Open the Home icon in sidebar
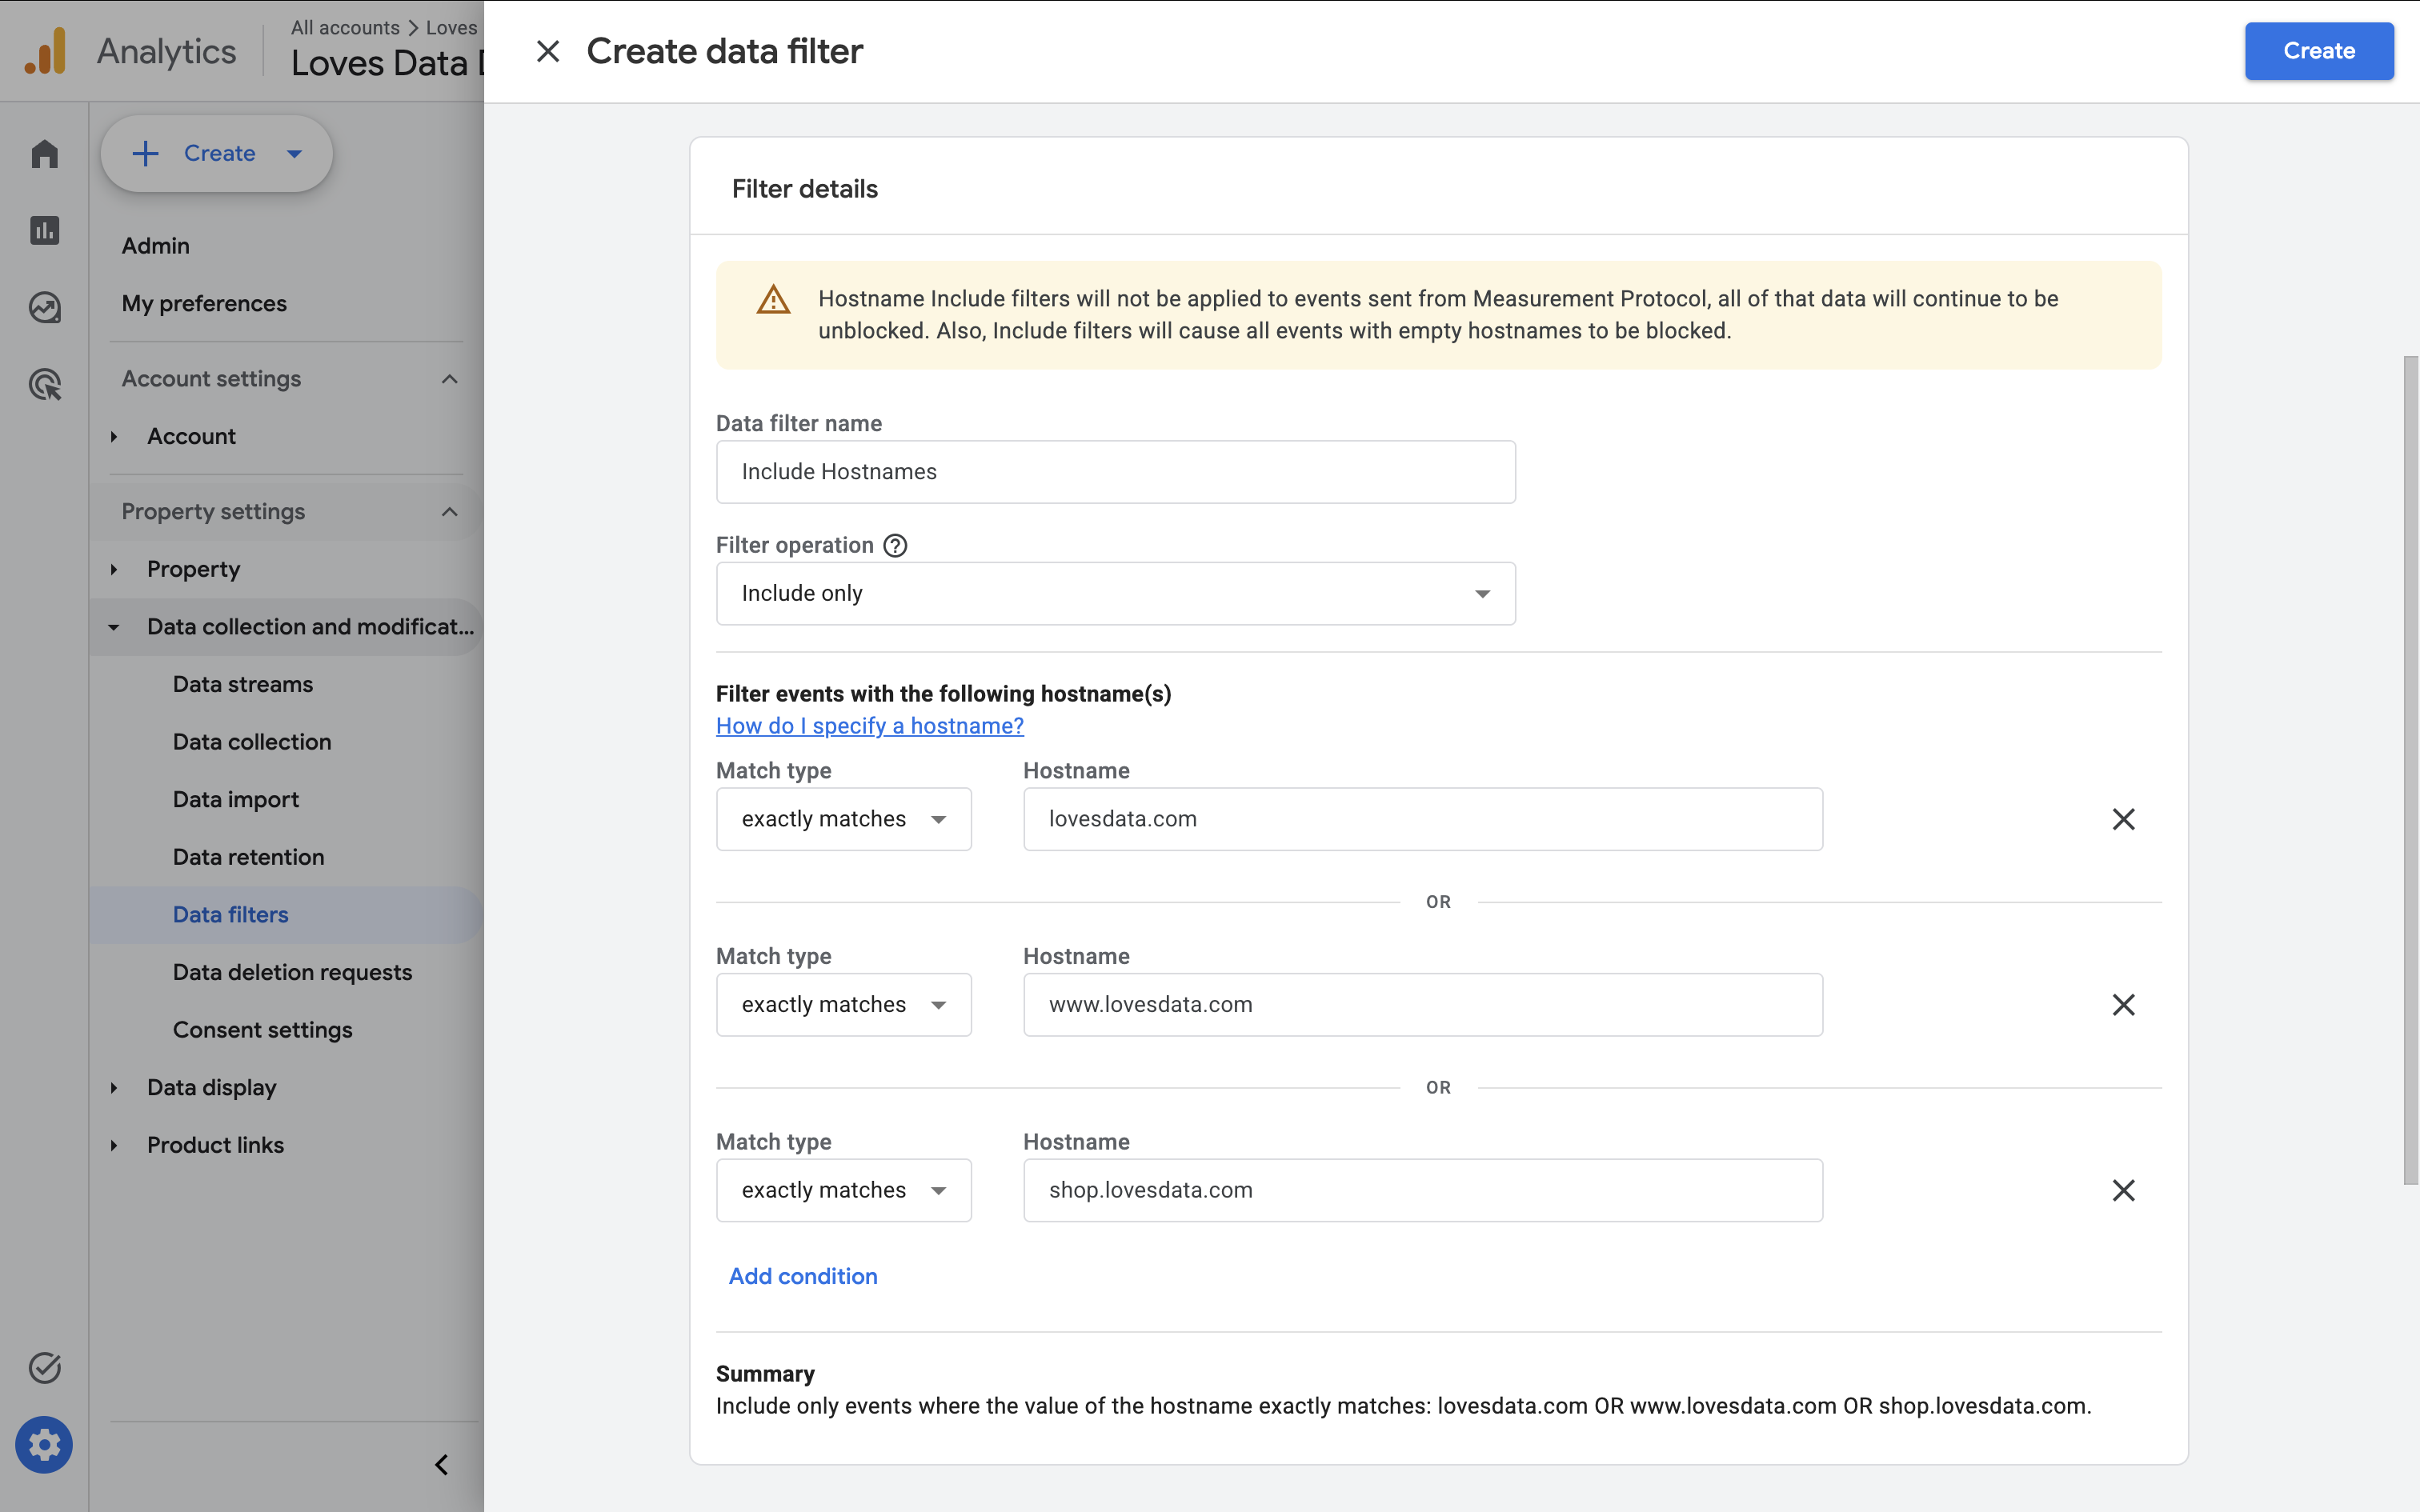 coord(45,154)
